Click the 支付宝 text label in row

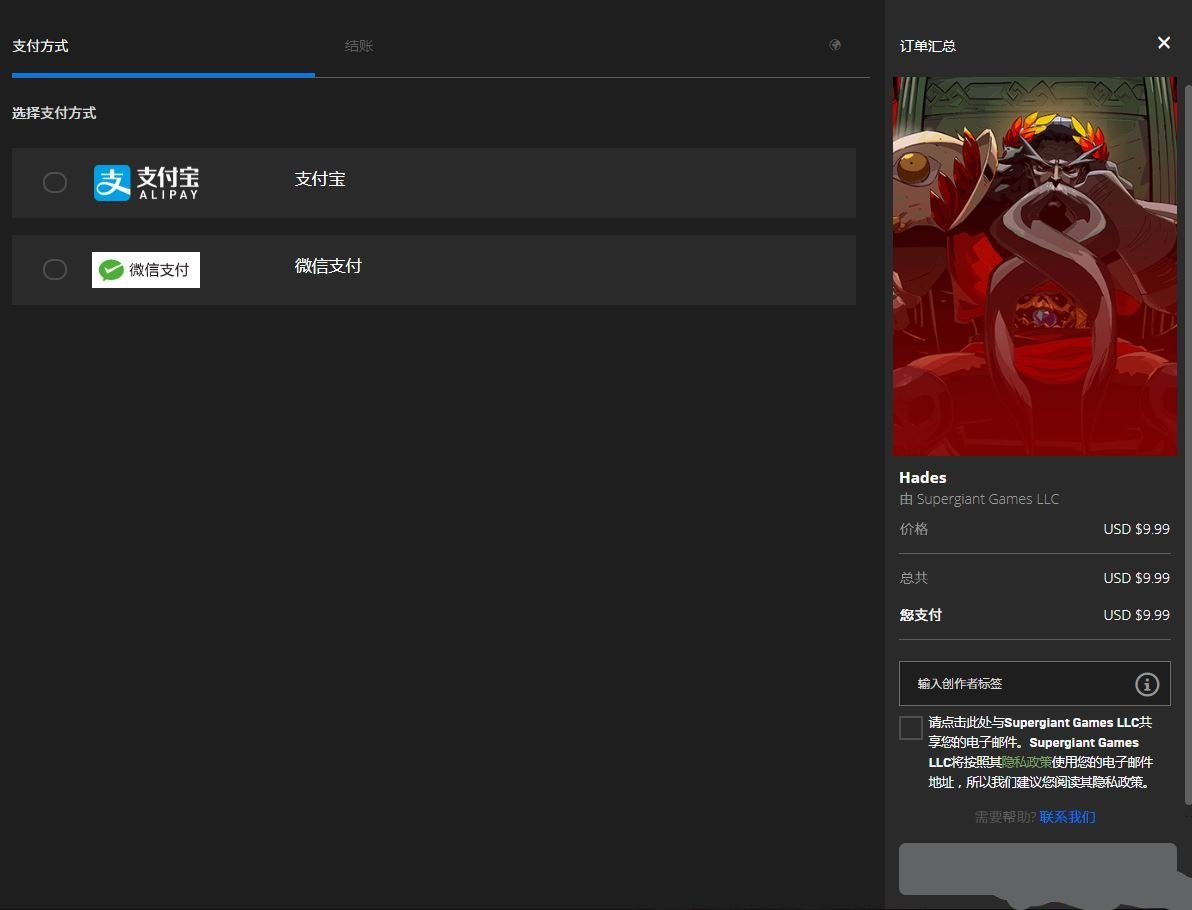point(320,180)
